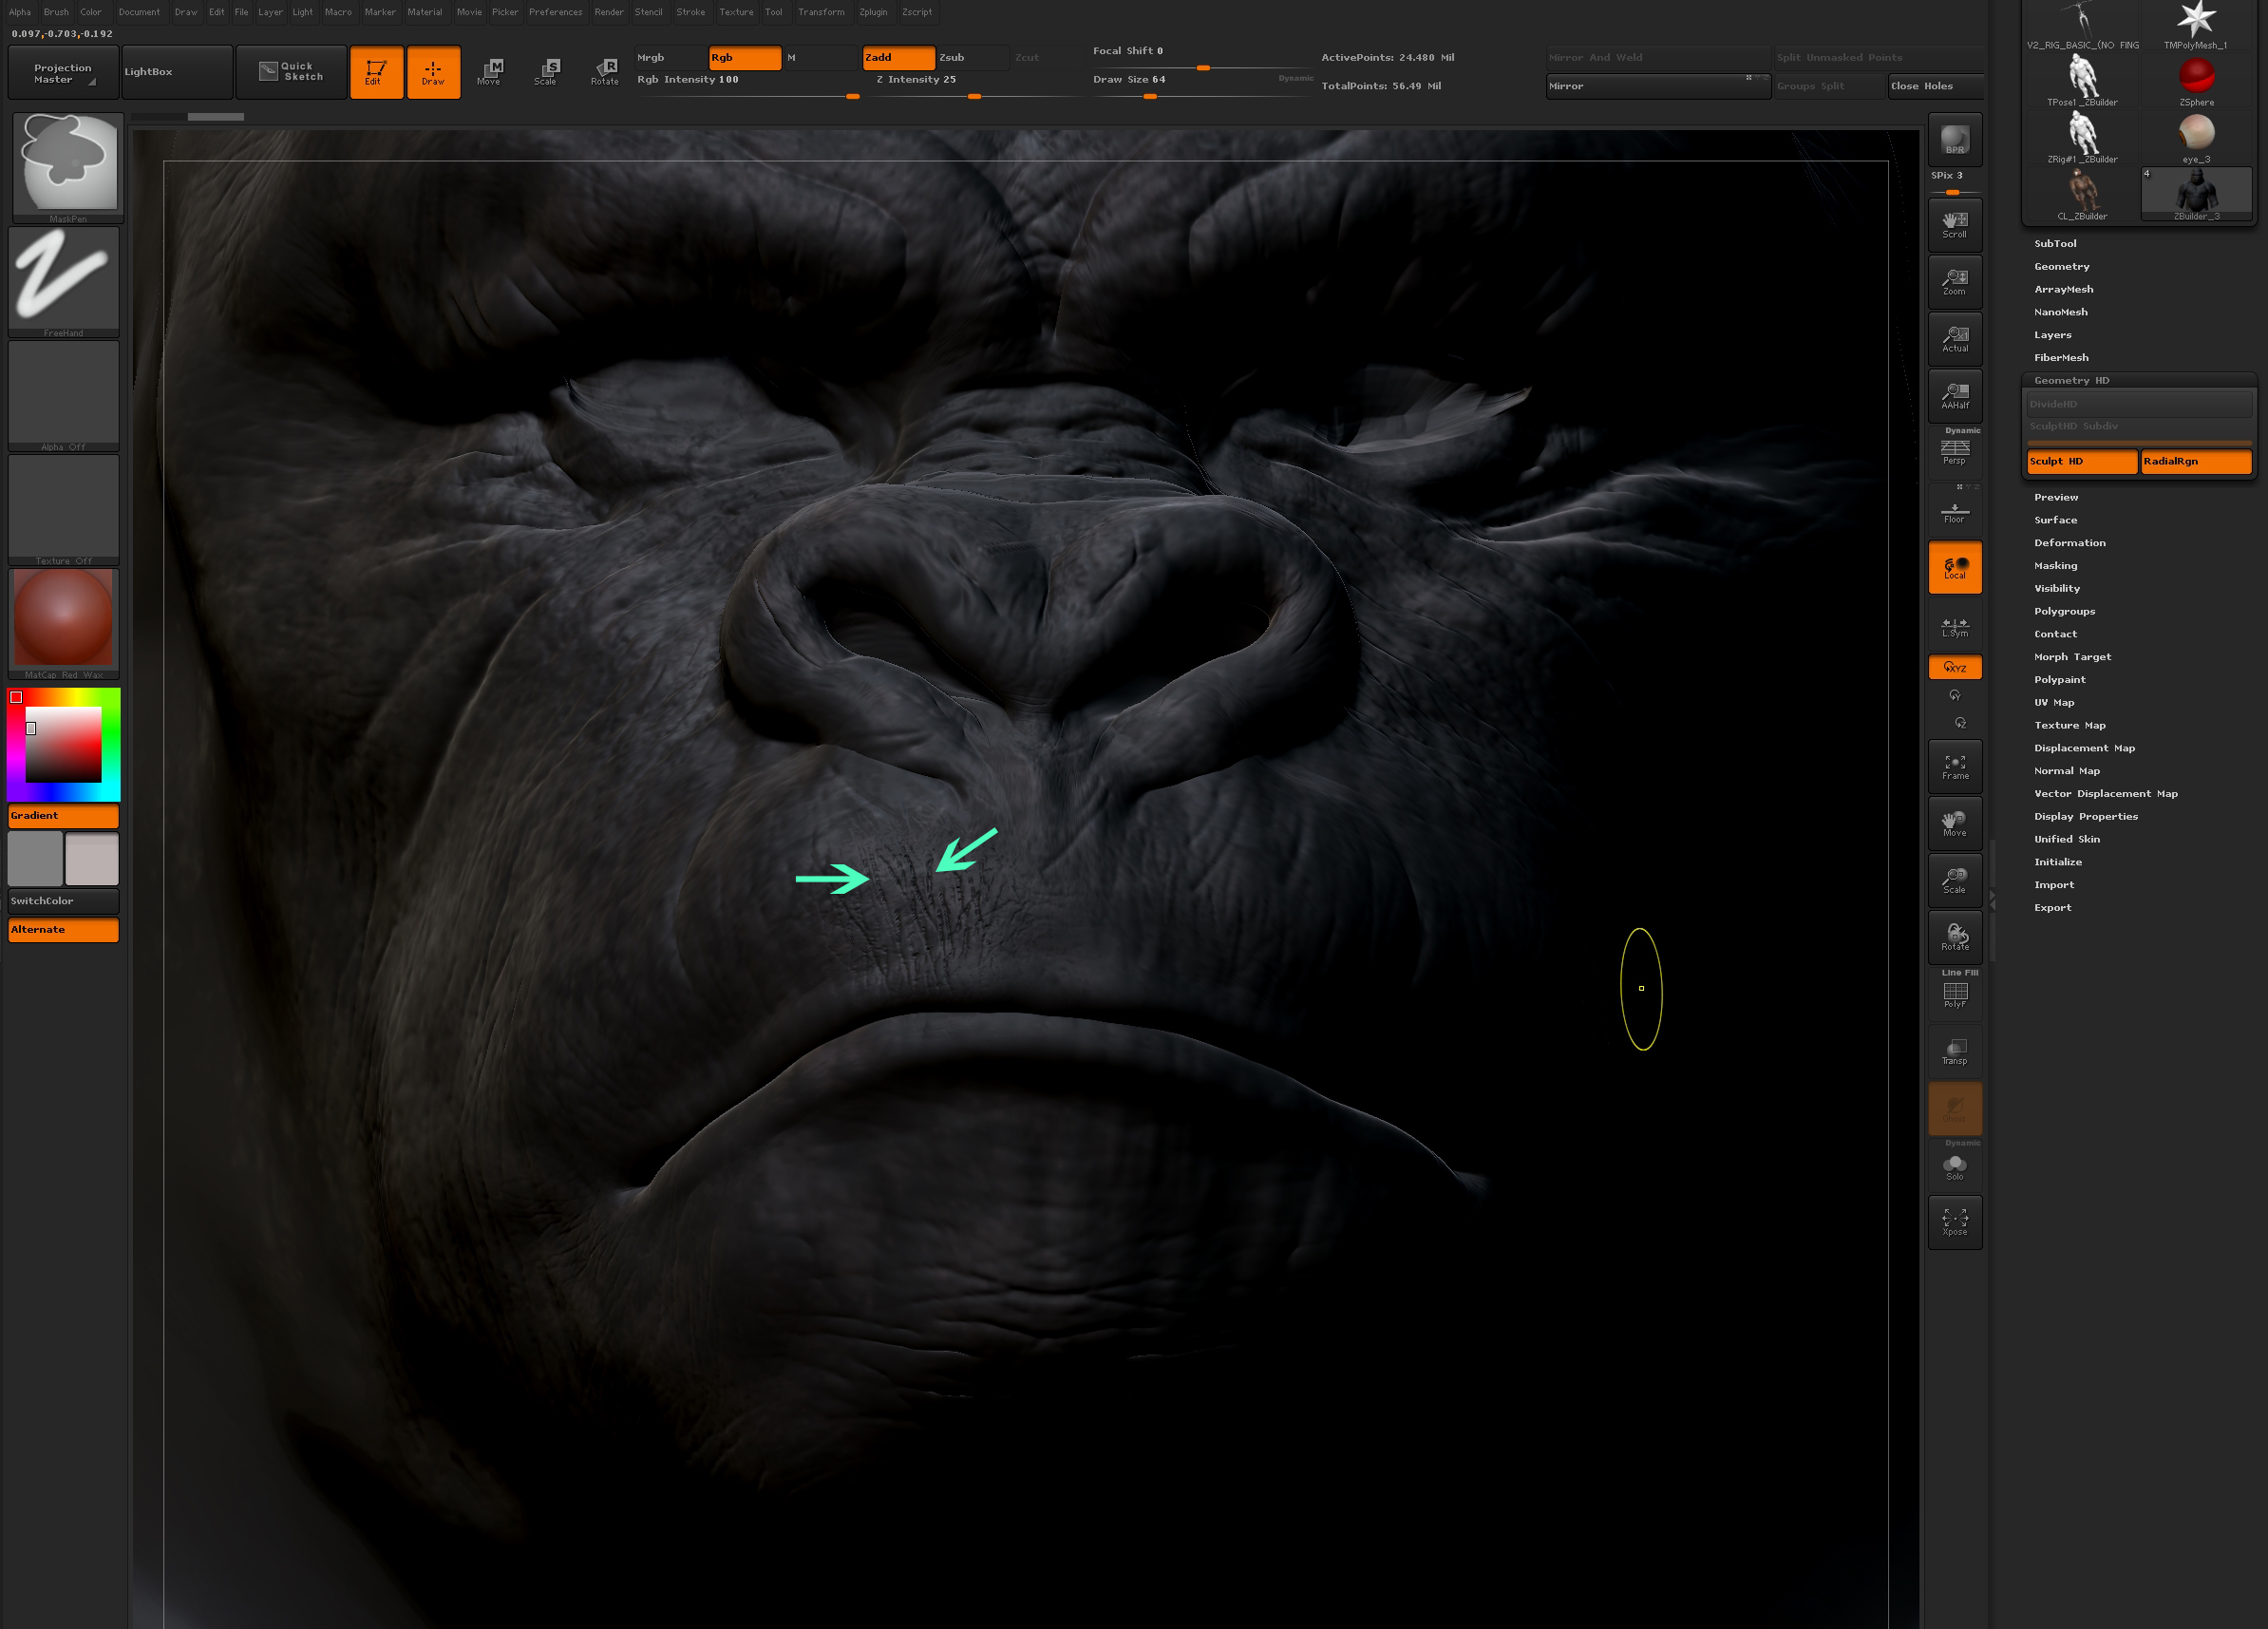This screenshot has width=2268, height=1629.
Task: Adjust the Draw Size slider
Action: (x=1150, y=97)
